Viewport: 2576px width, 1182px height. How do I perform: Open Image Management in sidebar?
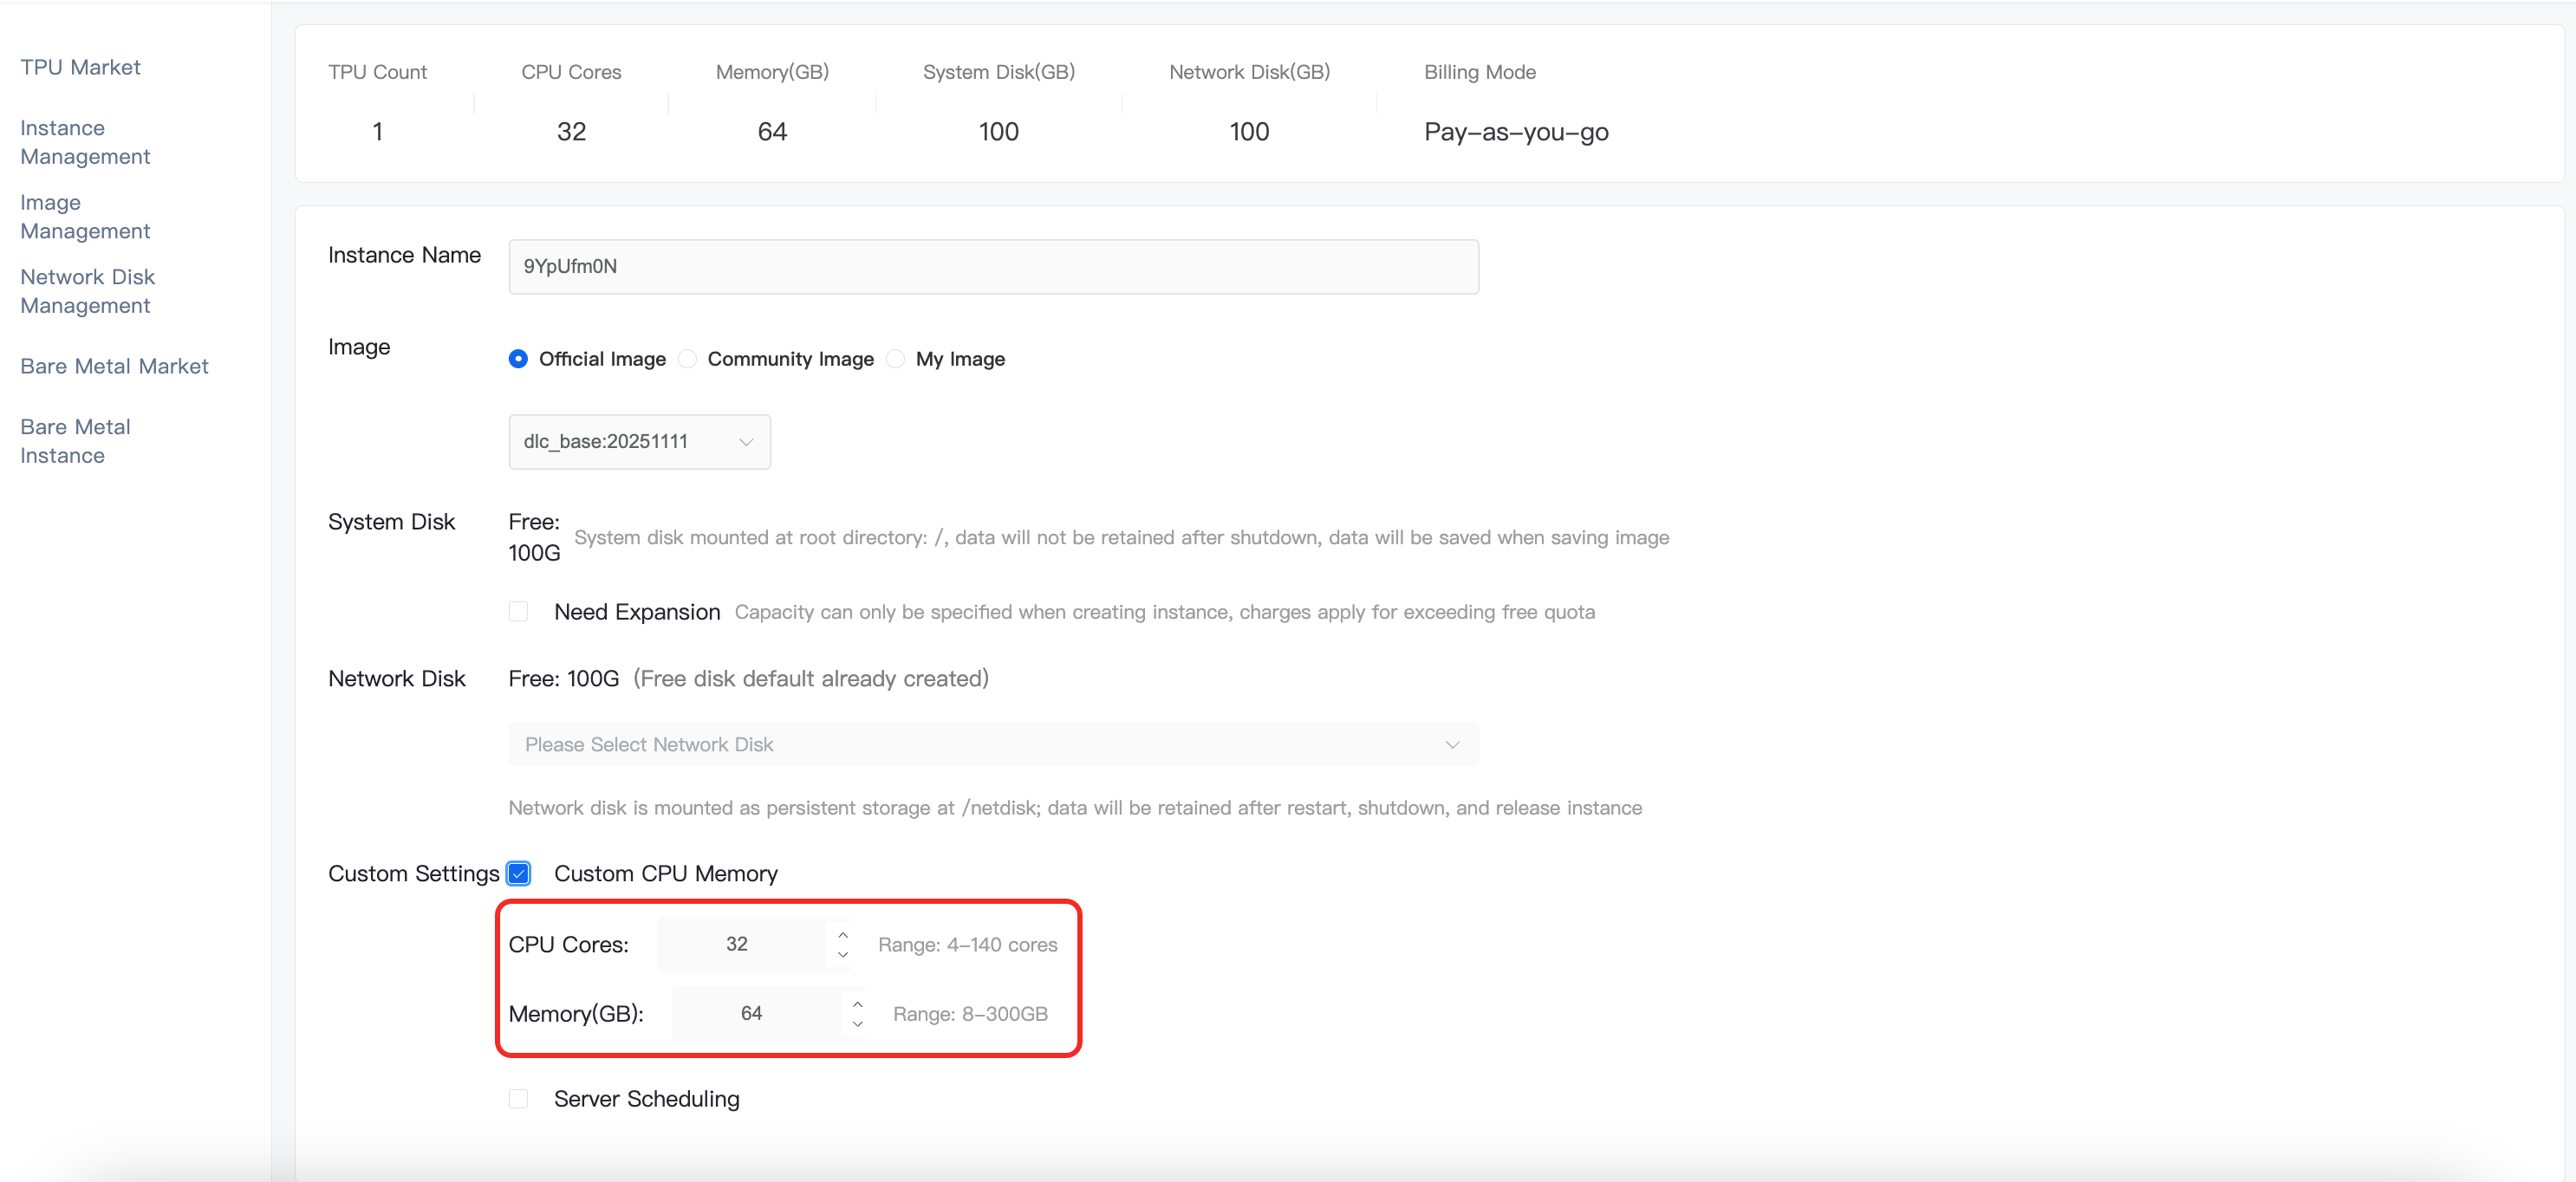point(85,217)
